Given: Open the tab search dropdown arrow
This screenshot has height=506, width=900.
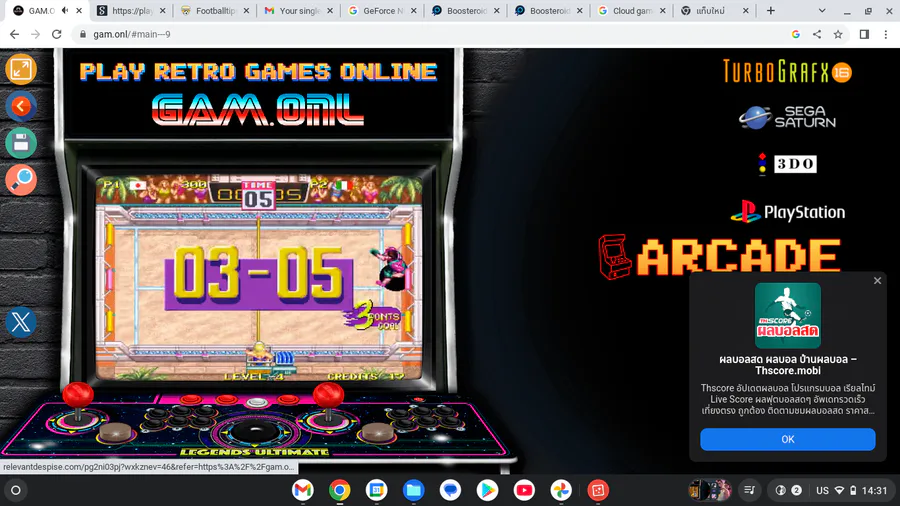Looking at the screenshot, I should (822, 11).
